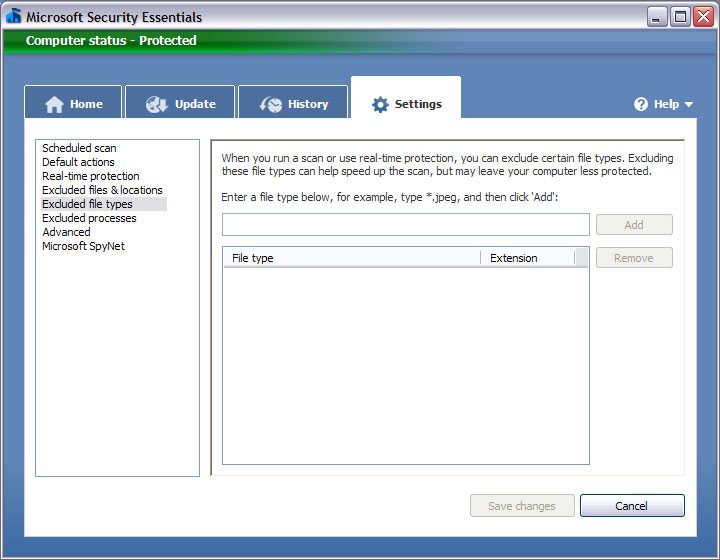
Task: Open Excluded processes settings
Action: pos(89,218)
